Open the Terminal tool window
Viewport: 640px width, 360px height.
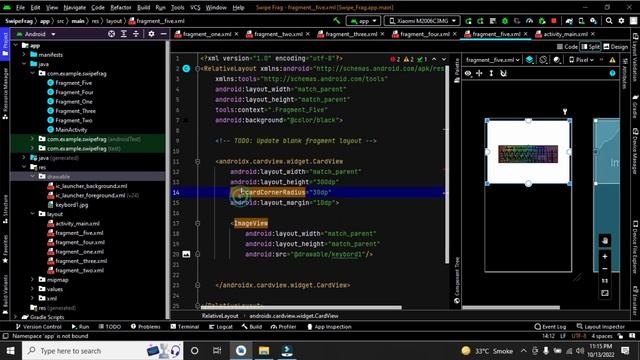(184, 327)
